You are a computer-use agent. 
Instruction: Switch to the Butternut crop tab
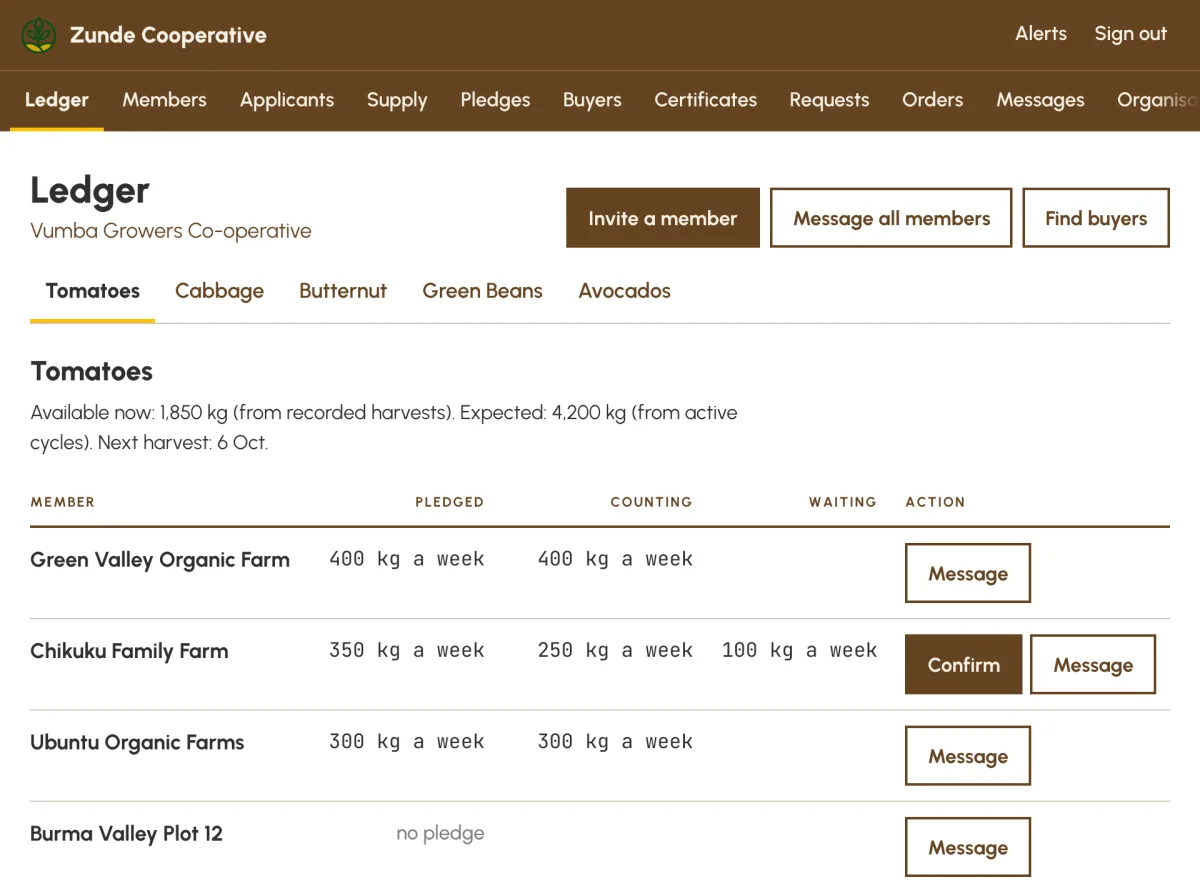[x=343, y=291]
